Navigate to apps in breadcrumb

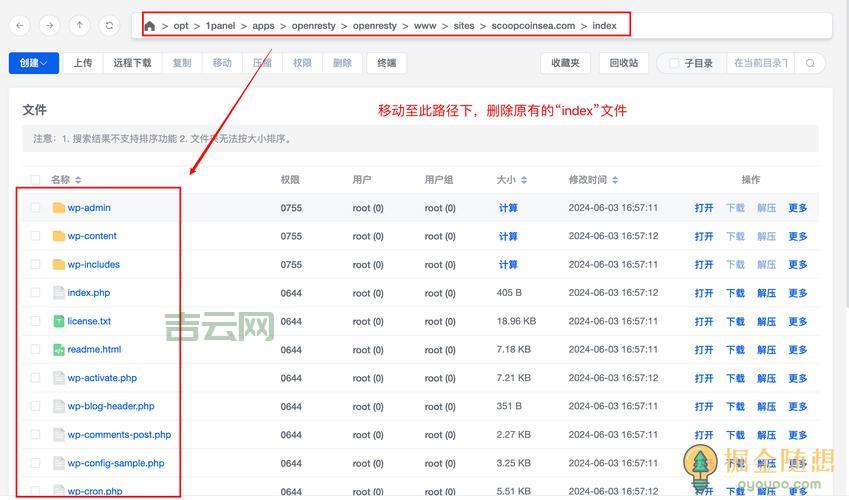click(263, 26)
